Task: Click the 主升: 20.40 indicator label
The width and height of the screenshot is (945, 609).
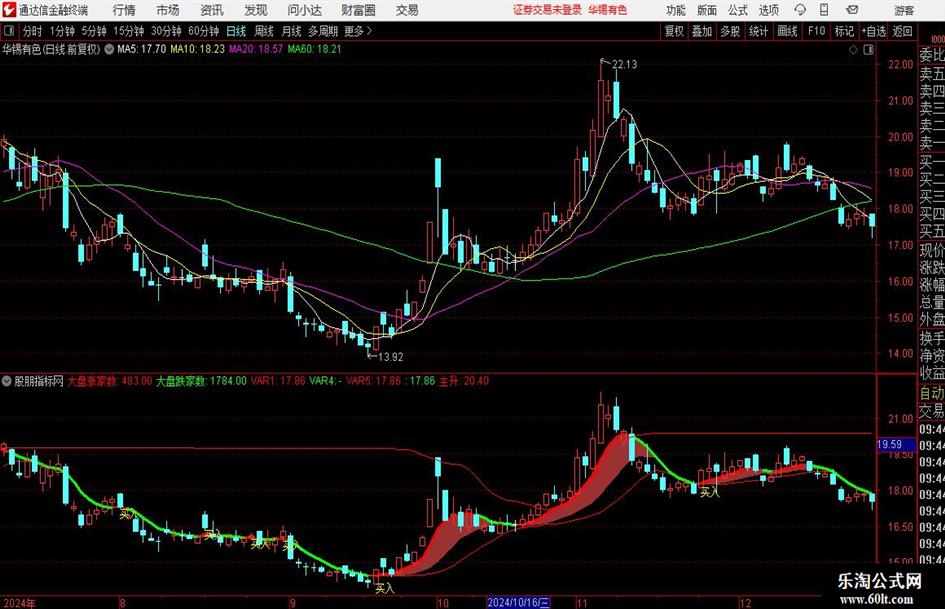Action: coord(463,381)
